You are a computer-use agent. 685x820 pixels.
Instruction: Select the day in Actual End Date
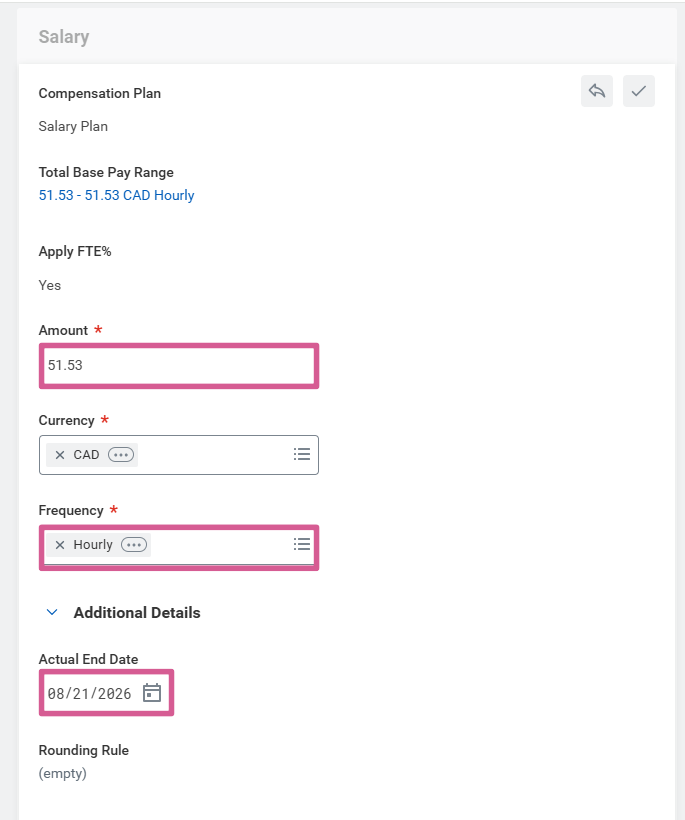(81, 693)
